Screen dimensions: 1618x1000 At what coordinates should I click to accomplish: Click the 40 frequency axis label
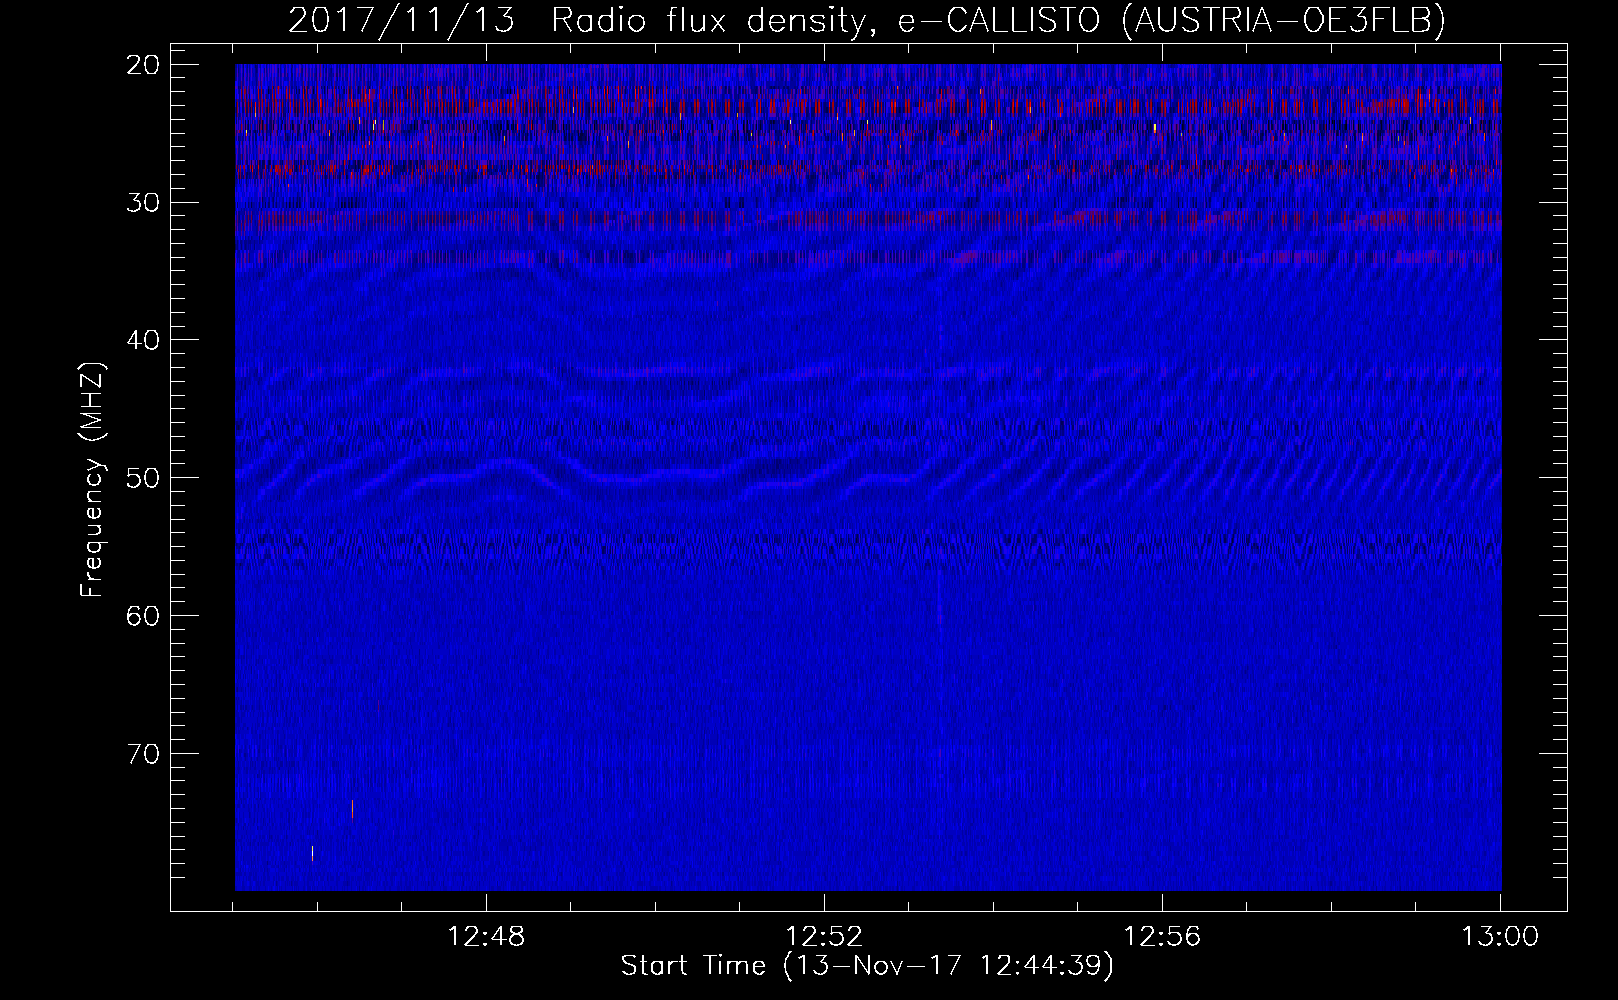click(x=144, y=340)
